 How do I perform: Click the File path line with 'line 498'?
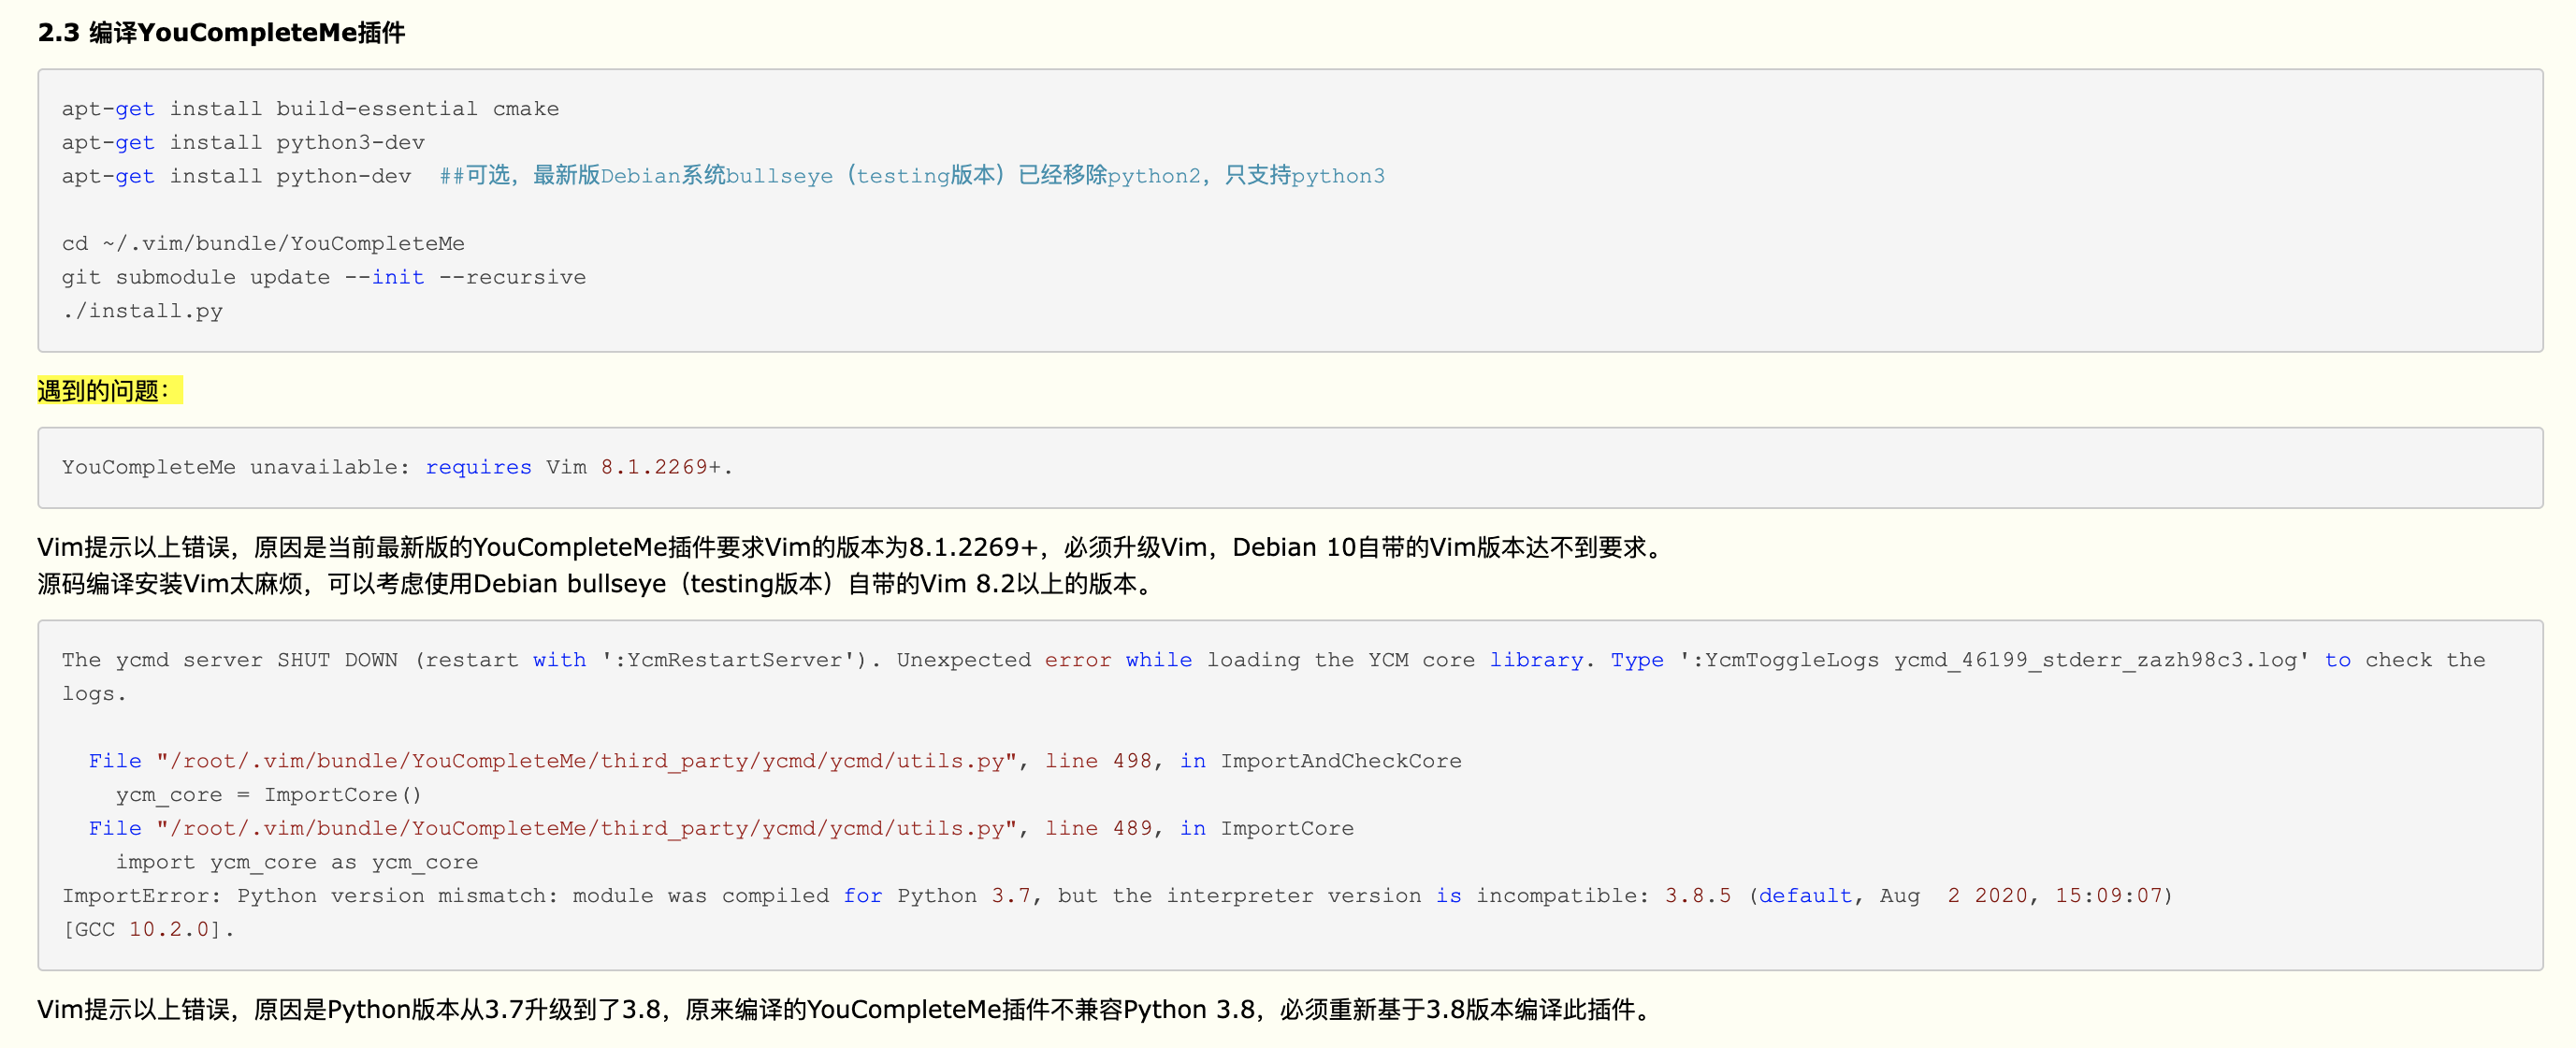[x=775, y=761]
